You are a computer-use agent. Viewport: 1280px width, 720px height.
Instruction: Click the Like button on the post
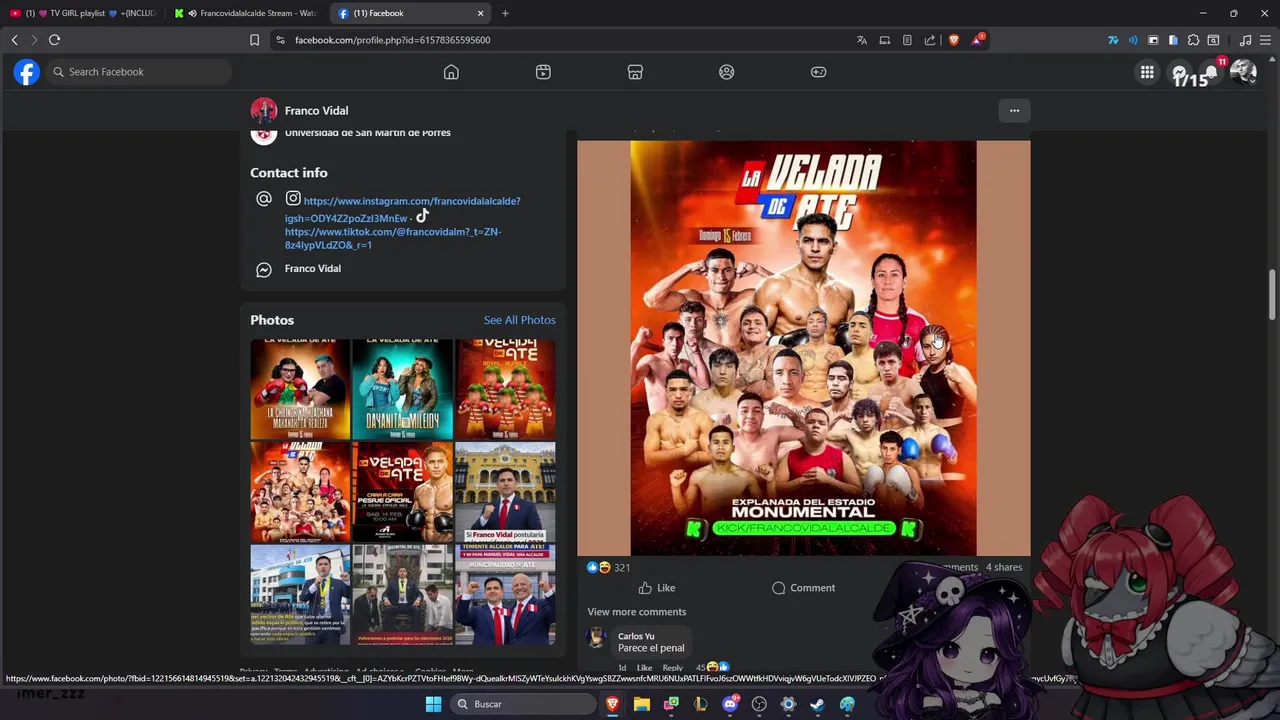(x=657, y=588)
